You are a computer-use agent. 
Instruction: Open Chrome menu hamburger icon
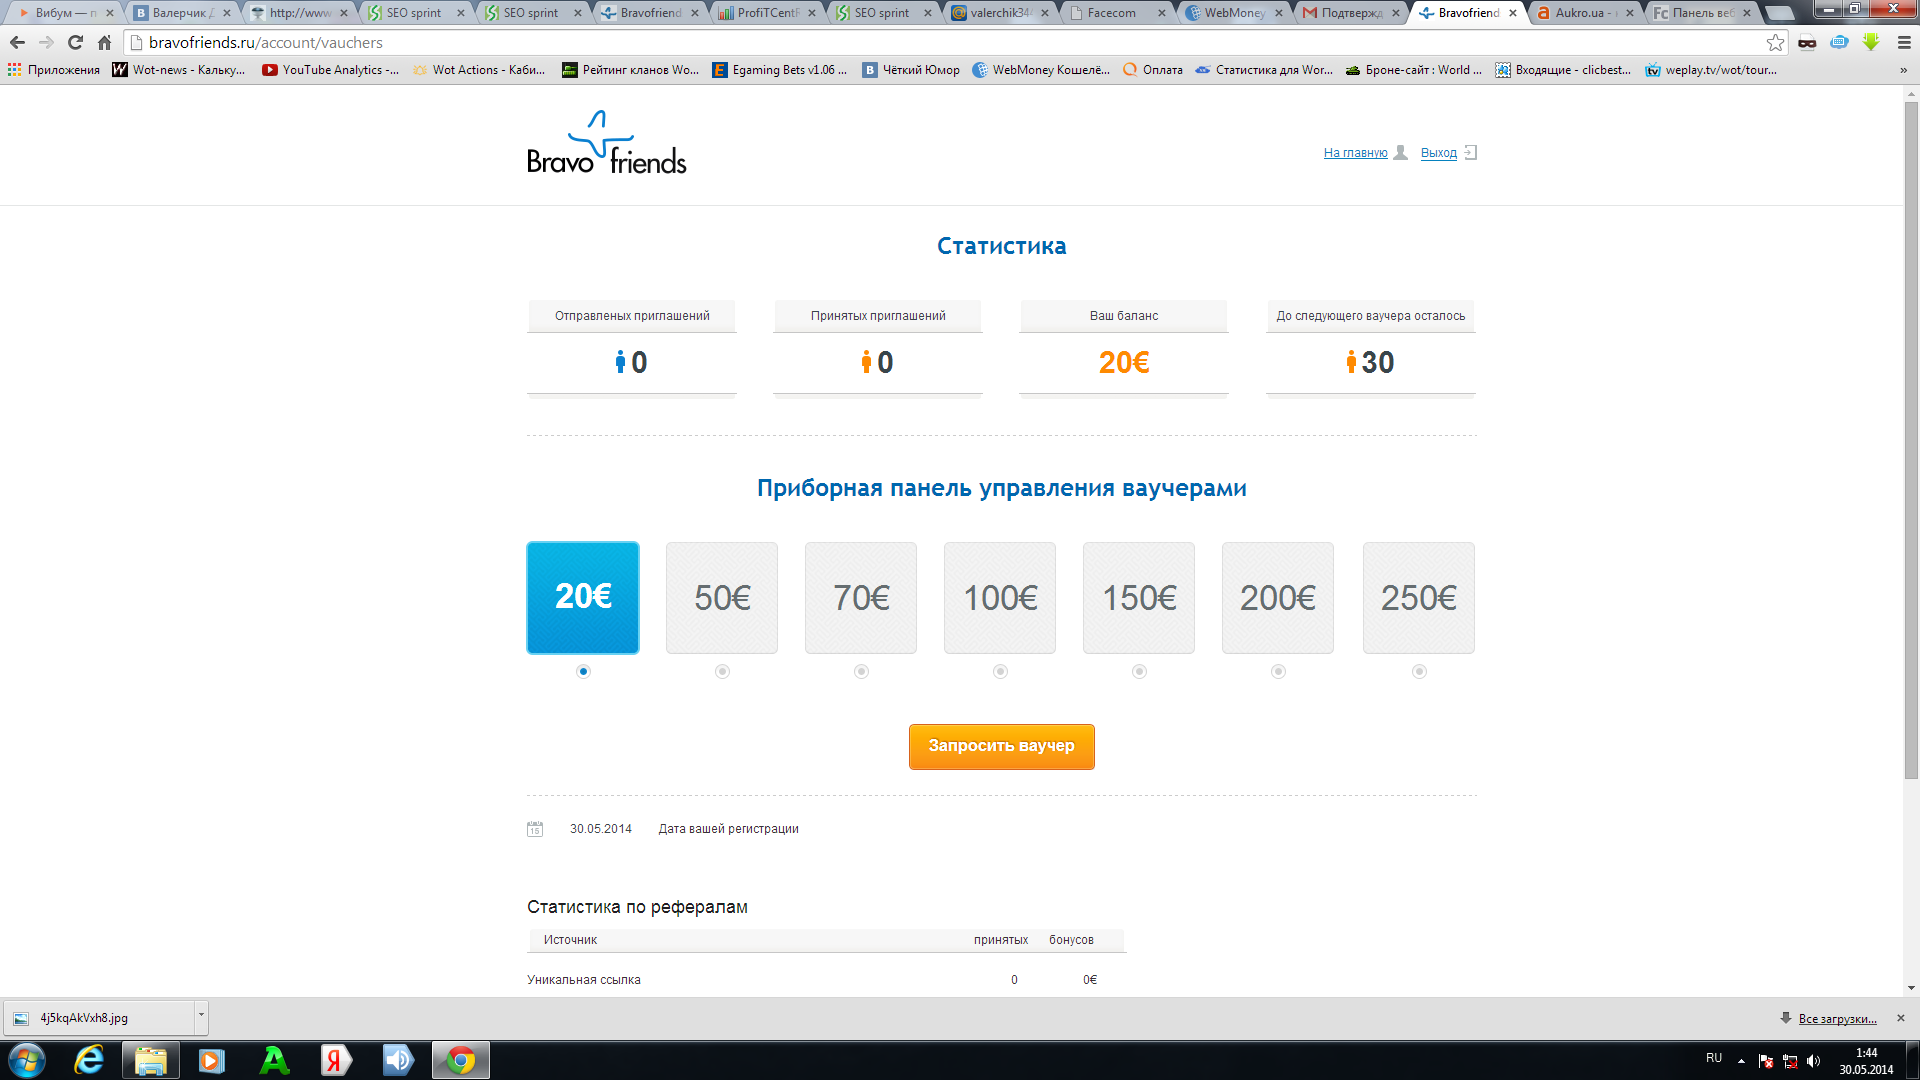(1904, 43)
